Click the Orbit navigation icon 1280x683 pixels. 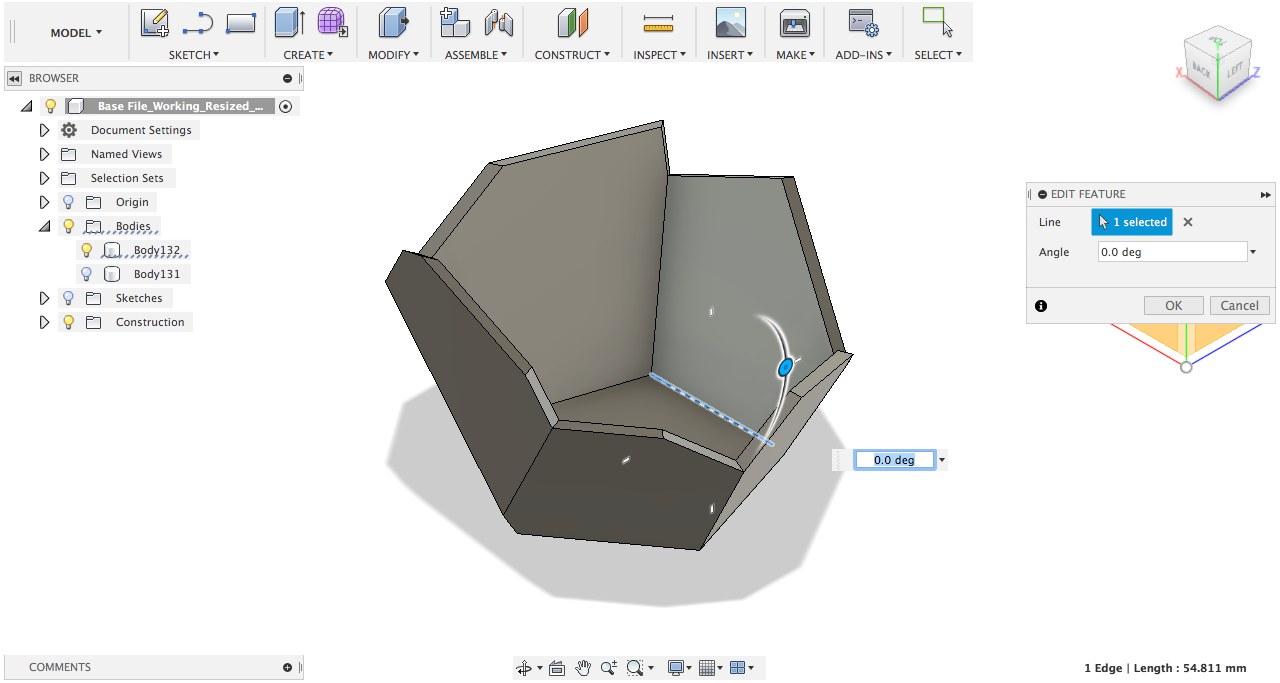point(524,668)
